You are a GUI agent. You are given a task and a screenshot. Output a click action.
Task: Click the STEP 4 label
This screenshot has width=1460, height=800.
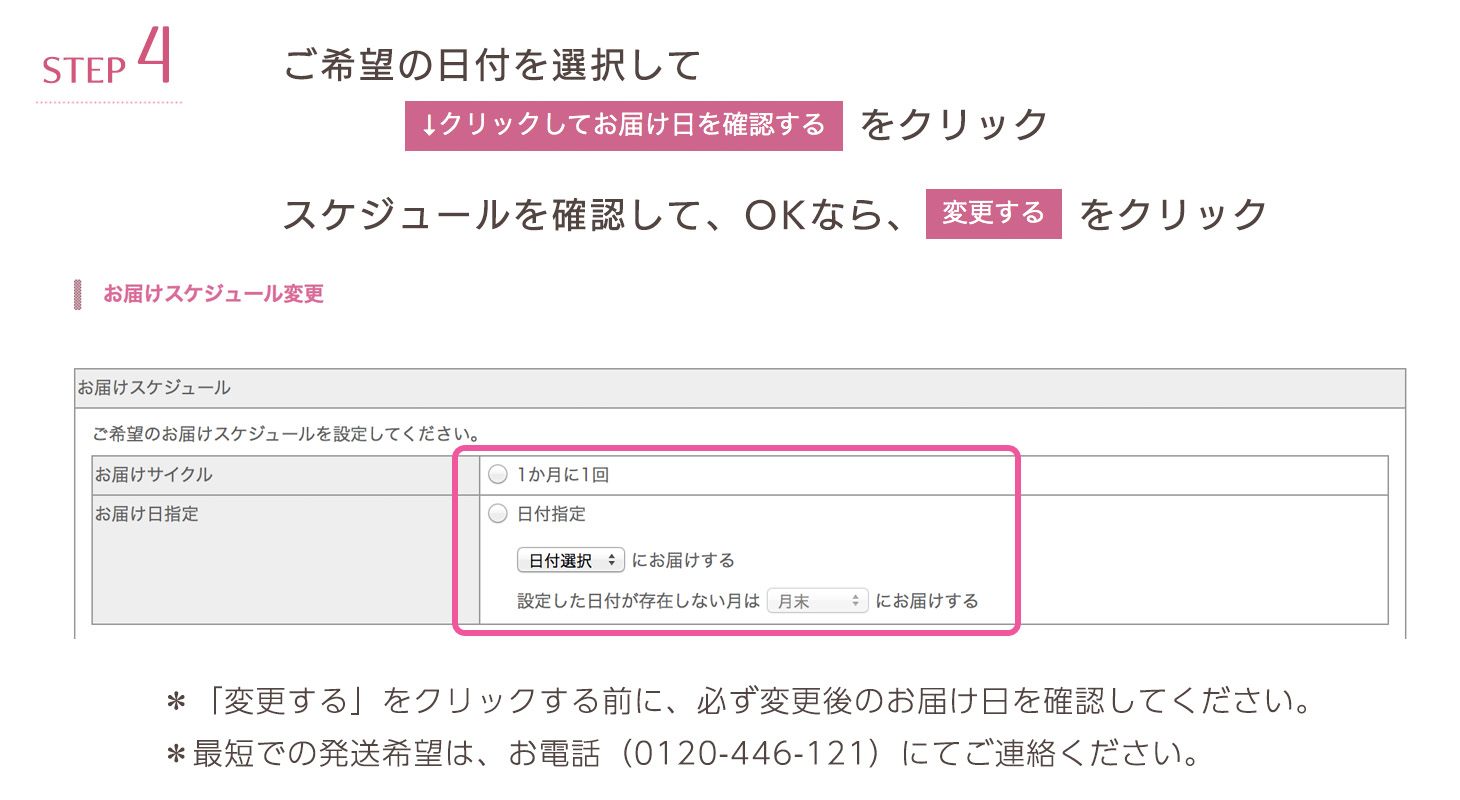click(x=109, y=60)
